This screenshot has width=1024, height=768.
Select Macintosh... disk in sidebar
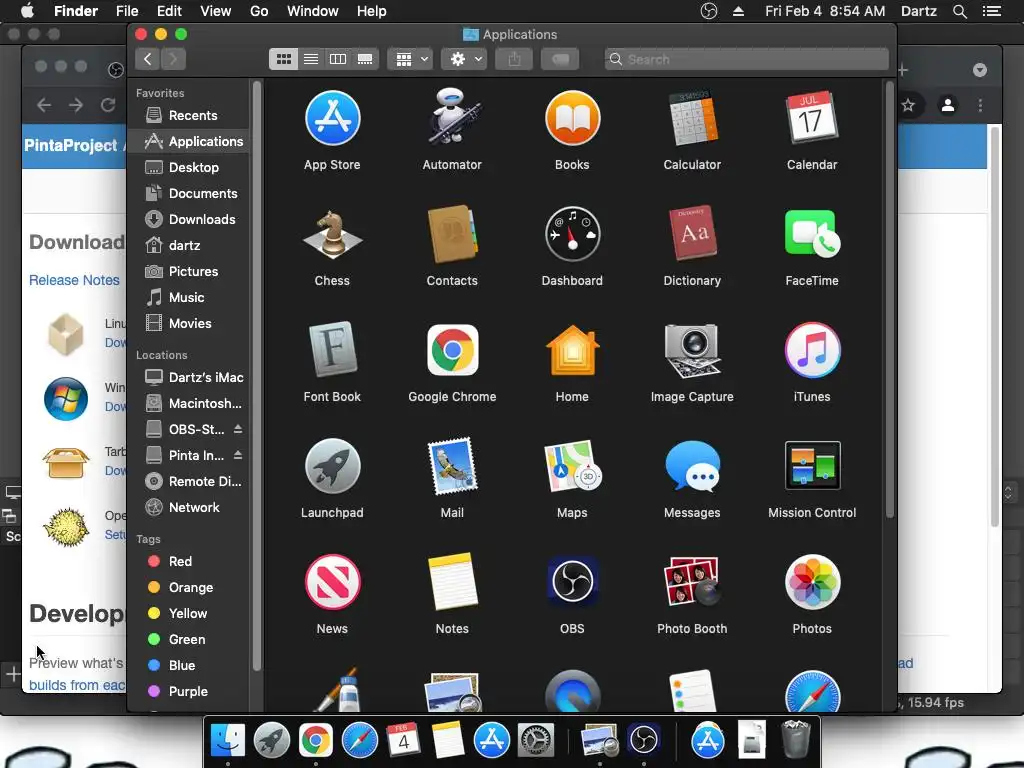click(x=189, y=404)
